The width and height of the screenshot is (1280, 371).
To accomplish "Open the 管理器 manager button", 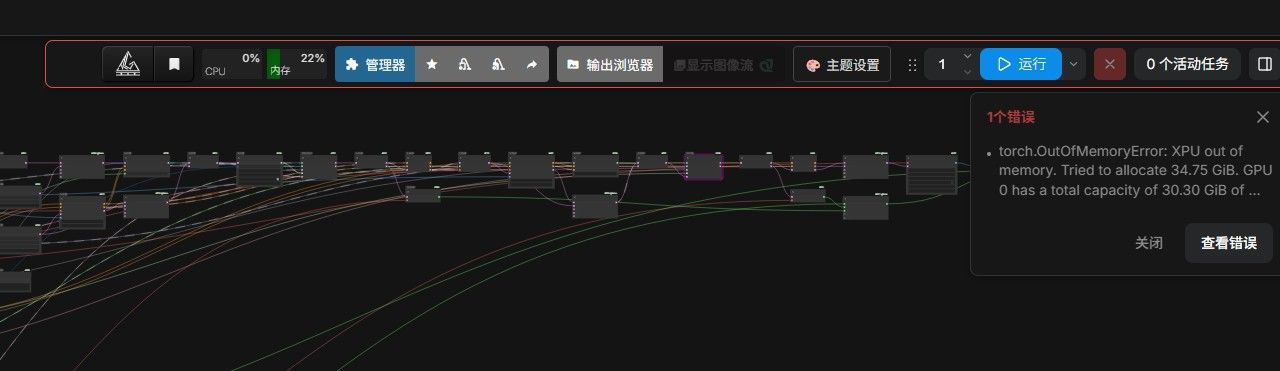I will pyautogui.click(x=375, y=64).
